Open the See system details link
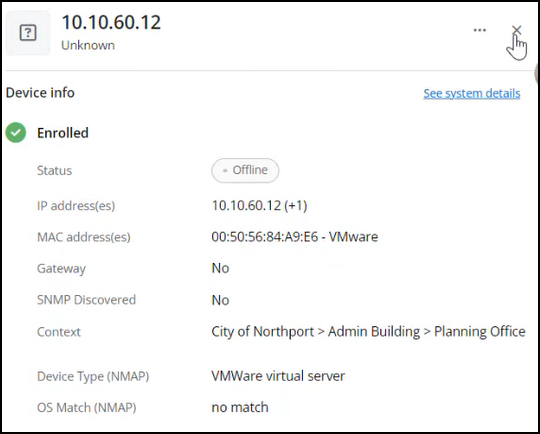The image size is (540, 434). coord(471,93)
